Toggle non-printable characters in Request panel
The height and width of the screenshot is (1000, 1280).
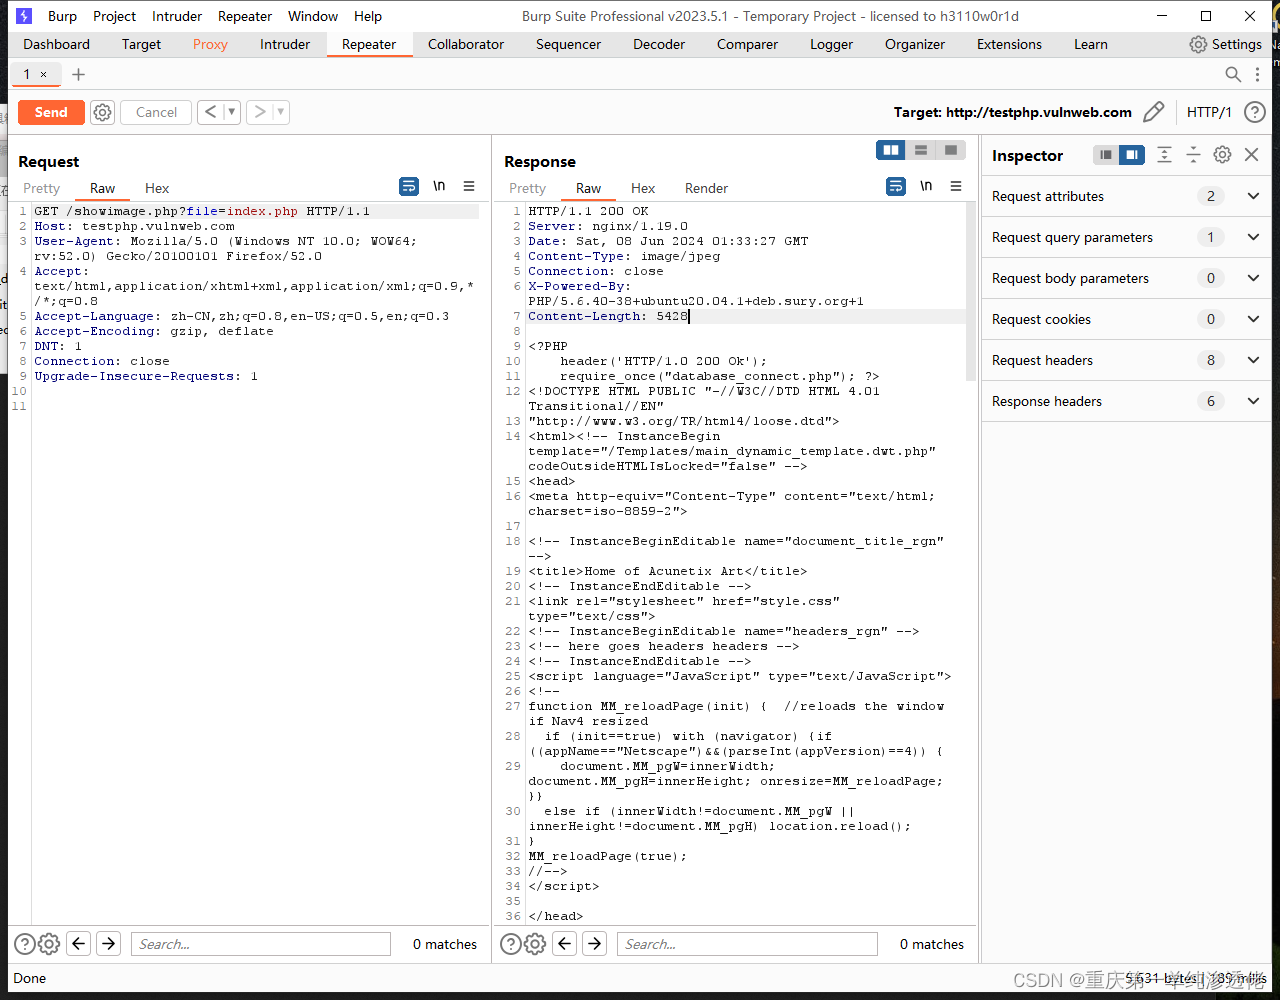pos(439,186)
